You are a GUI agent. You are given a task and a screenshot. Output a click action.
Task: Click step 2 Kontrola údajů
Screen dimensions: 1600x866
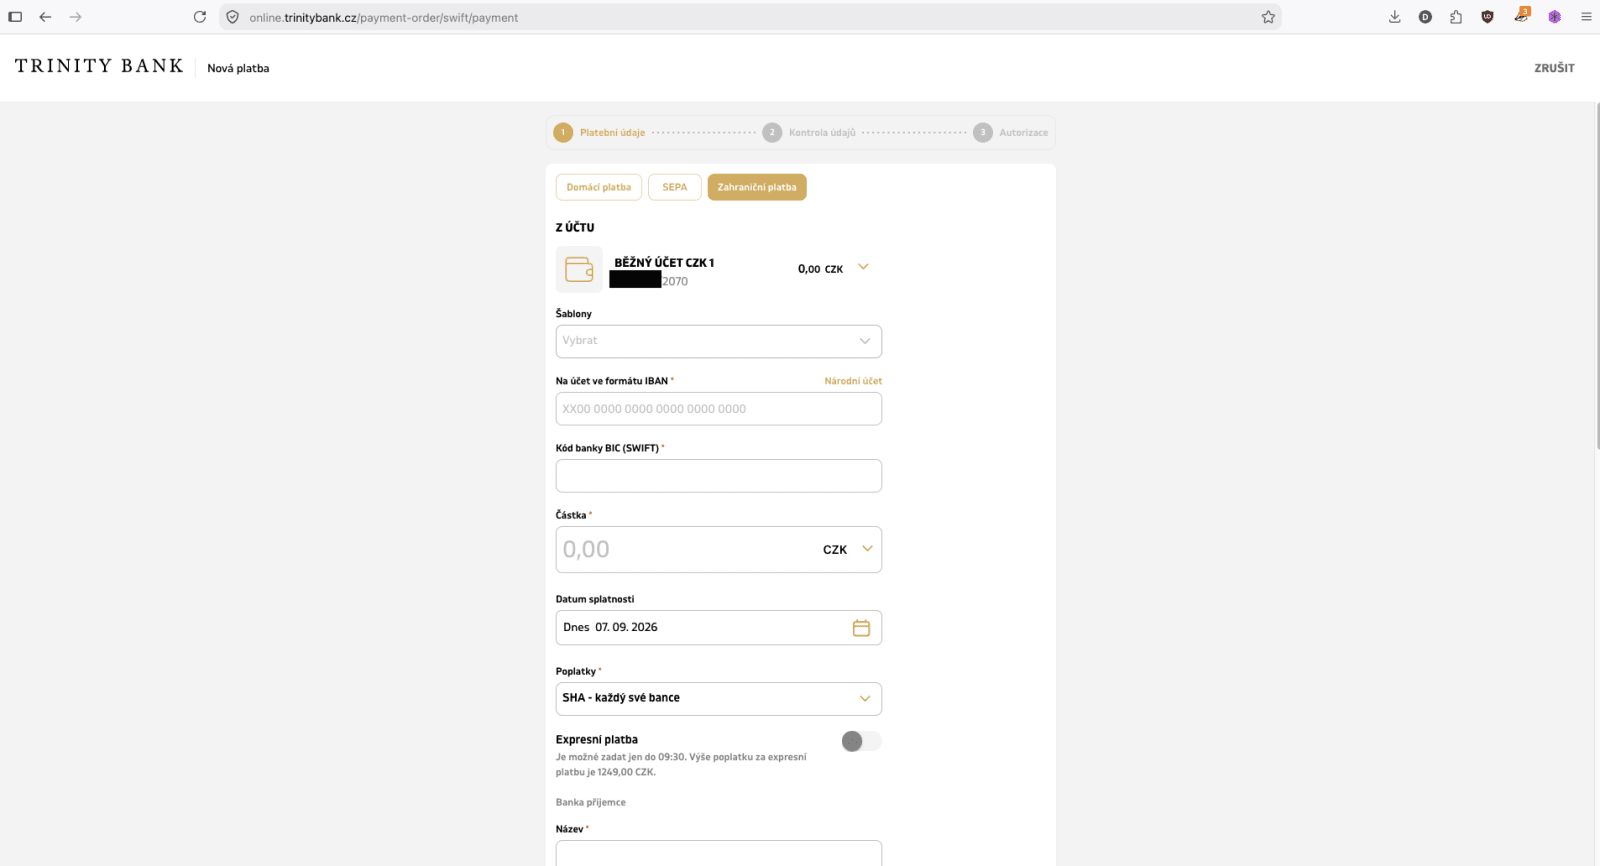(x=810, y=133)
